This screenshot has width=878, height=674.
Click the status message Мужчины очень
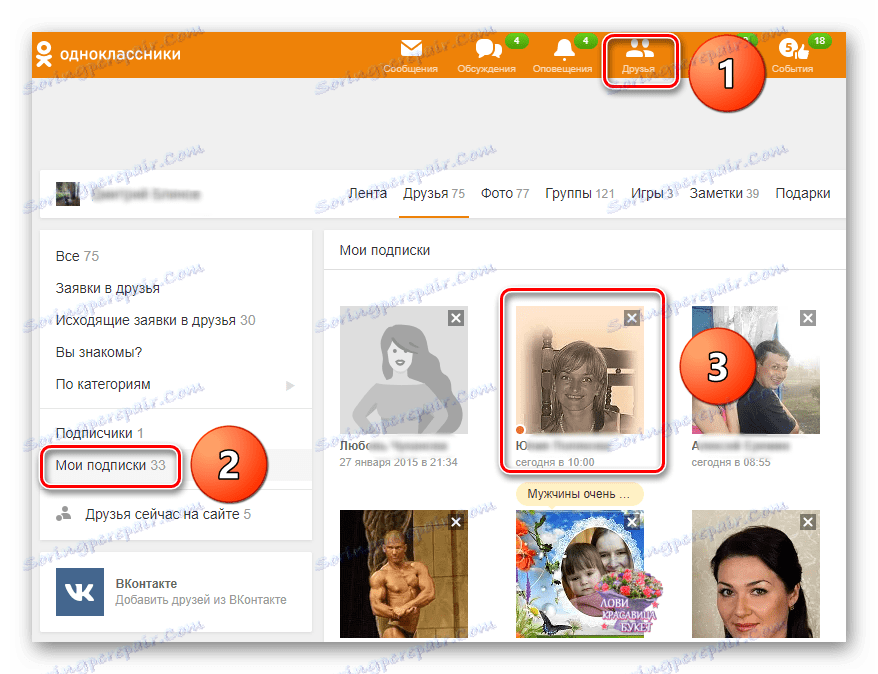tap(579, 494)
